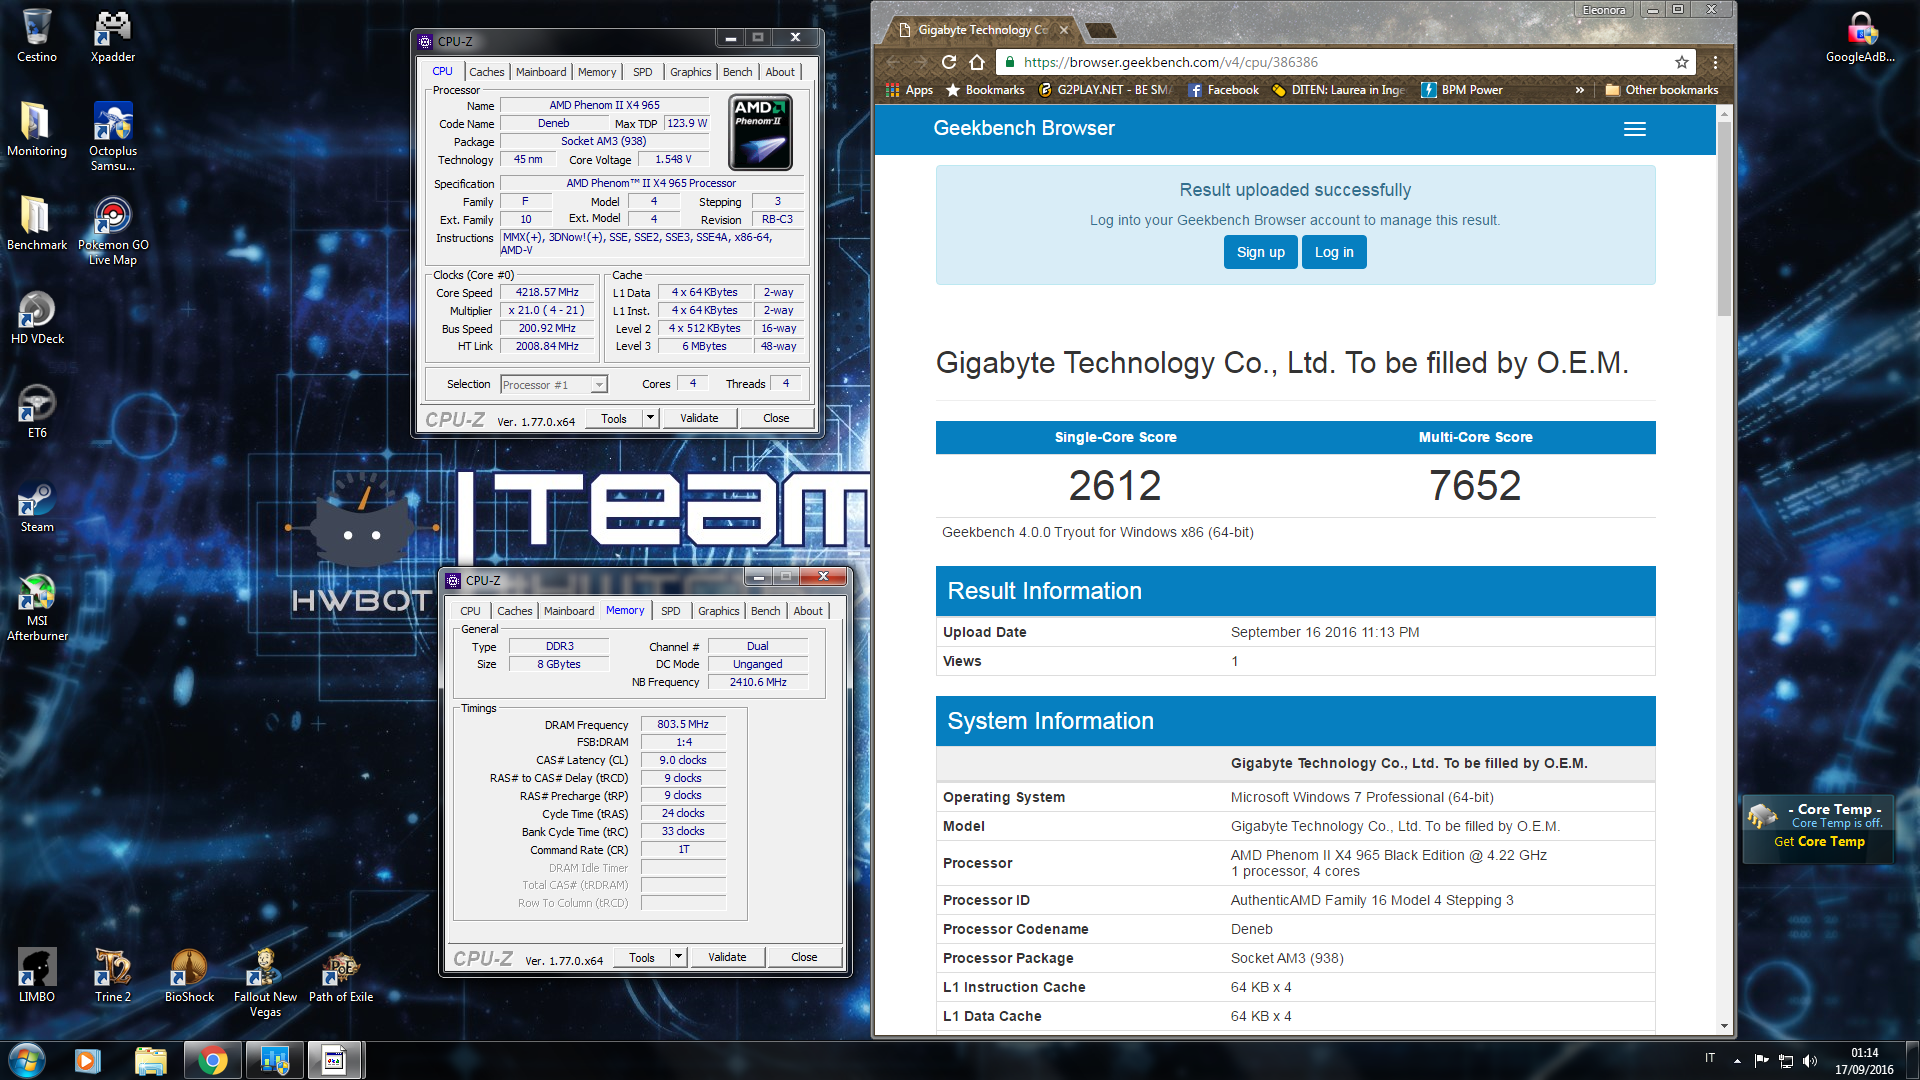The image size is (1920, 1080).
Task: Open the BioShock game icon
Action: pos(189,975)
